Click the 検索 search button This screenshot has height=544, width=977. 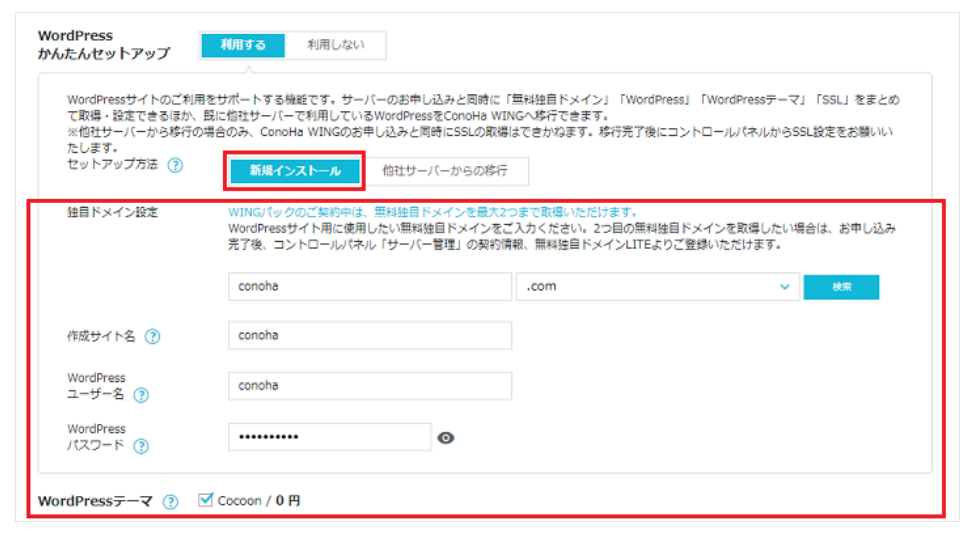(841, 287)
